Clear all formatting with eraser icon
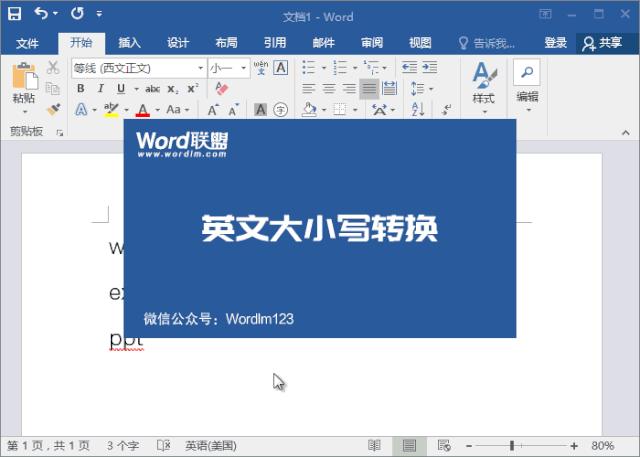Screen dimensions: 640x457 point(222,88)
